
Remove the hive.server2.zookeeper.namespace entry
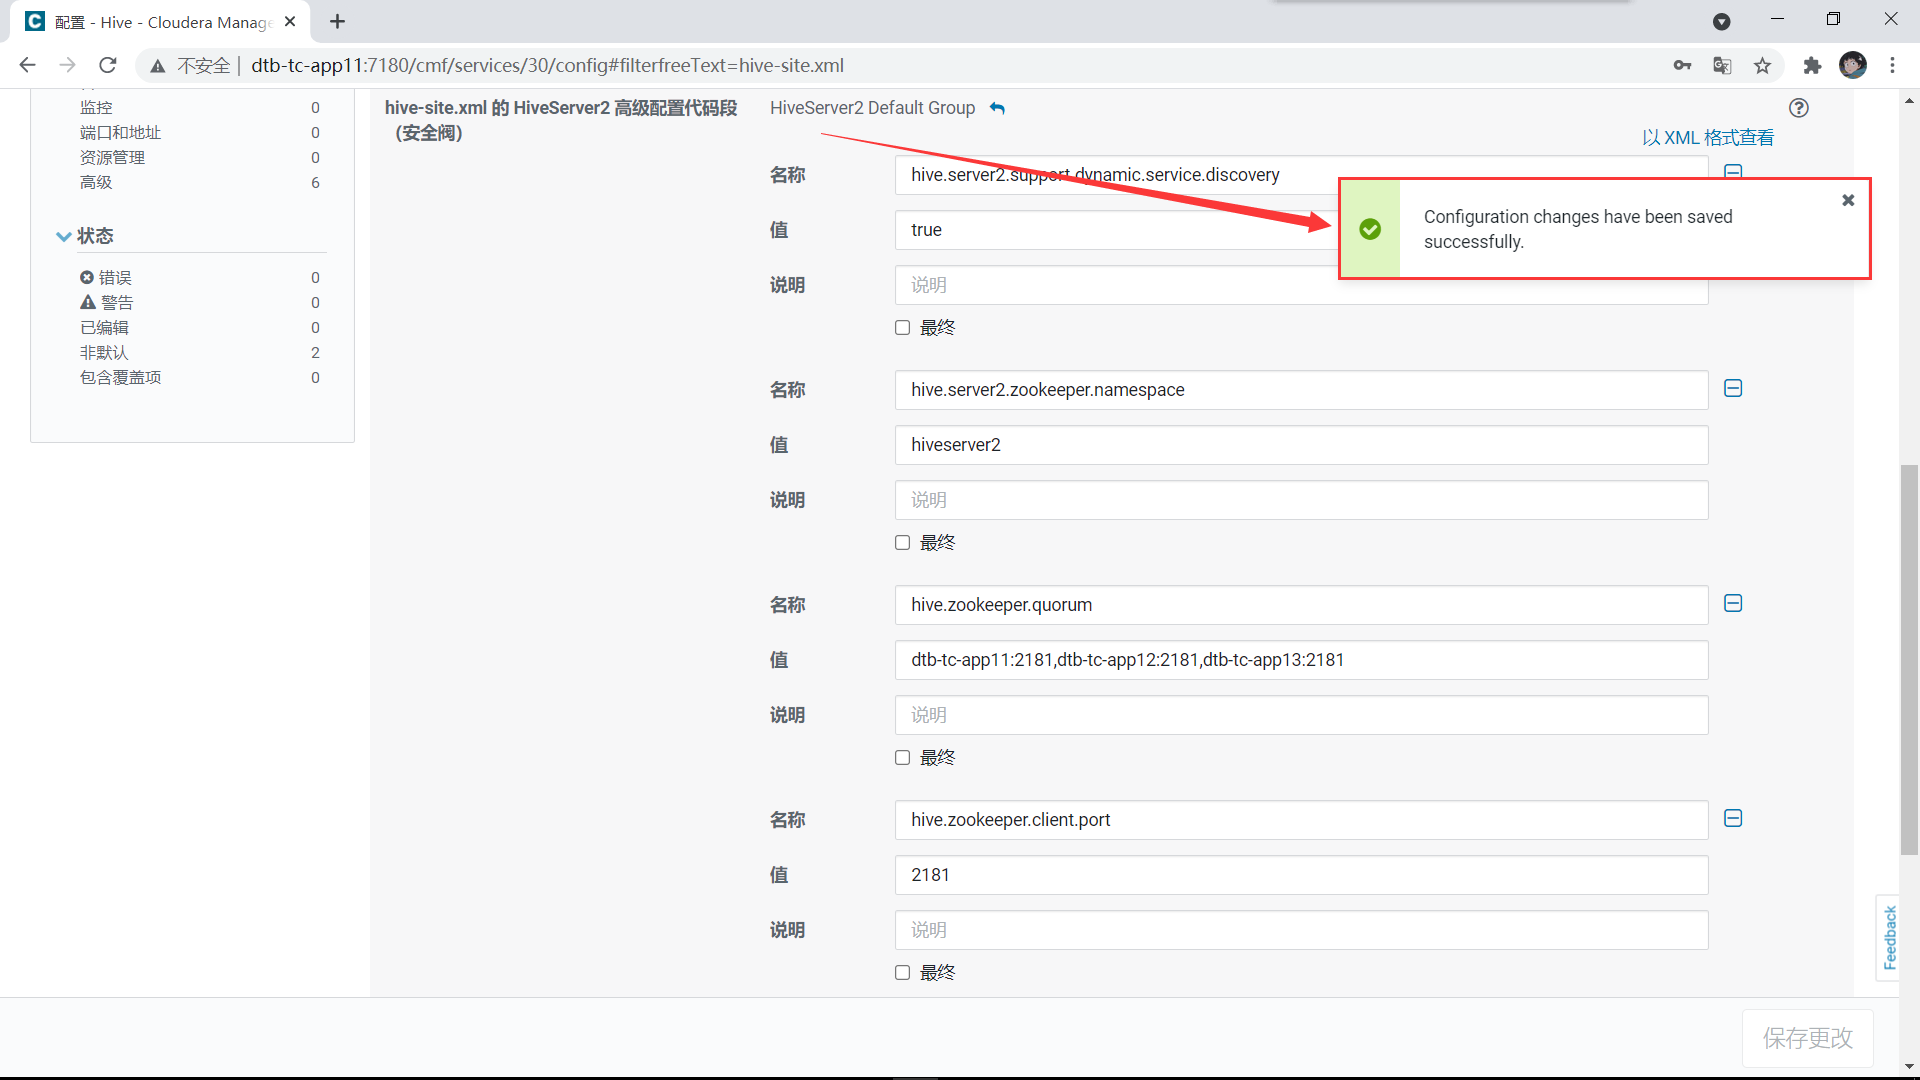pyautogui.click(x=1733, y=388)
